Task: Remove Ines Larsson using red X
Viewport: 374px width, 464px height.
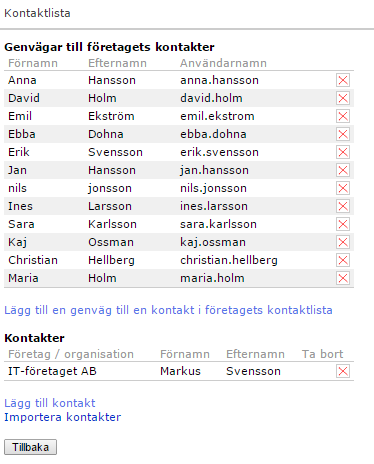Action: coord(343,206)
